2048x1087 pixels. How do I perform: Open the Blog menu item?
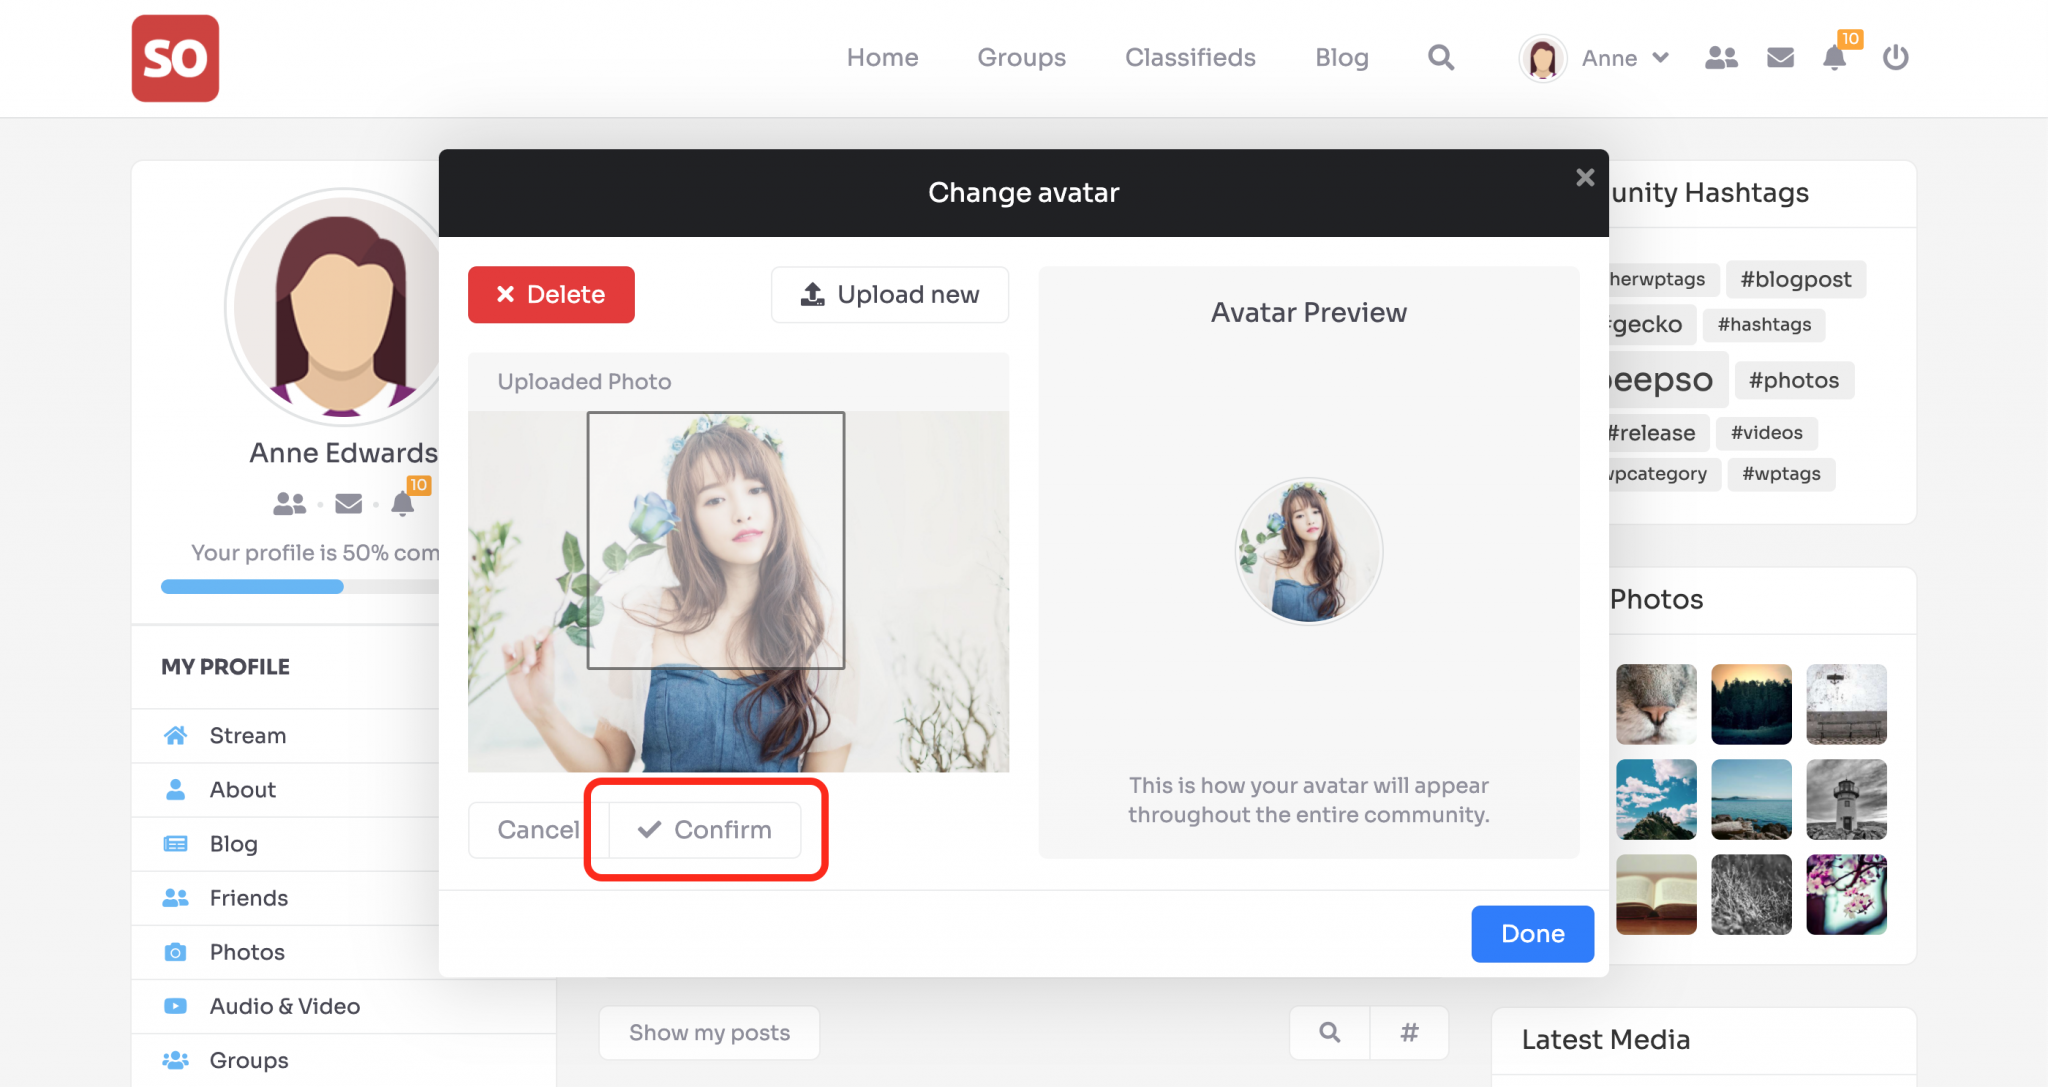(1341, 57)
